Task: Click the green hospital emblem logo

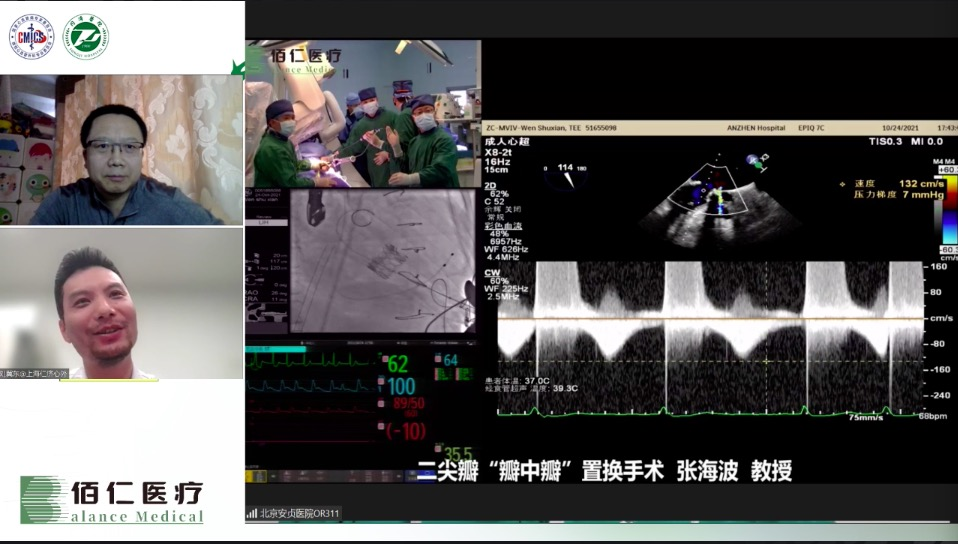Action: 86,36
